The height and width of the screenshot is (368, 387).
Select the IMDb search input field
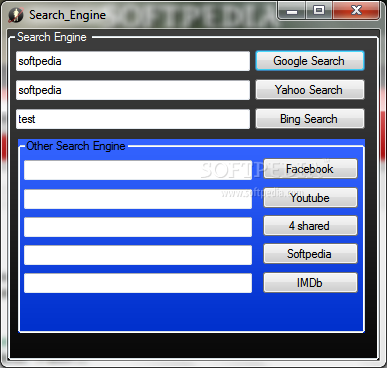tap(138, 283)
